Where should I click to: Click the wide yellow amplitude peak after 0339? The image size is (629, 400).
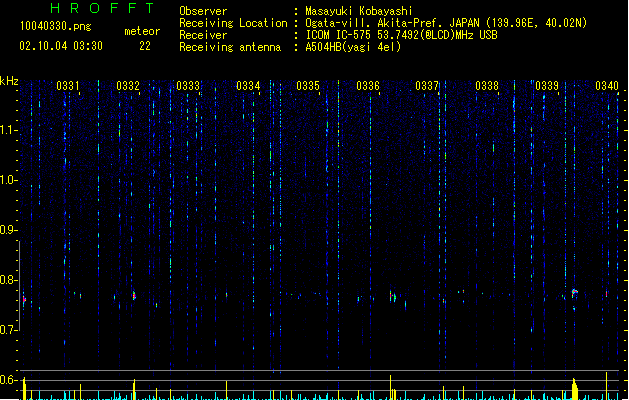pos(575,388)
